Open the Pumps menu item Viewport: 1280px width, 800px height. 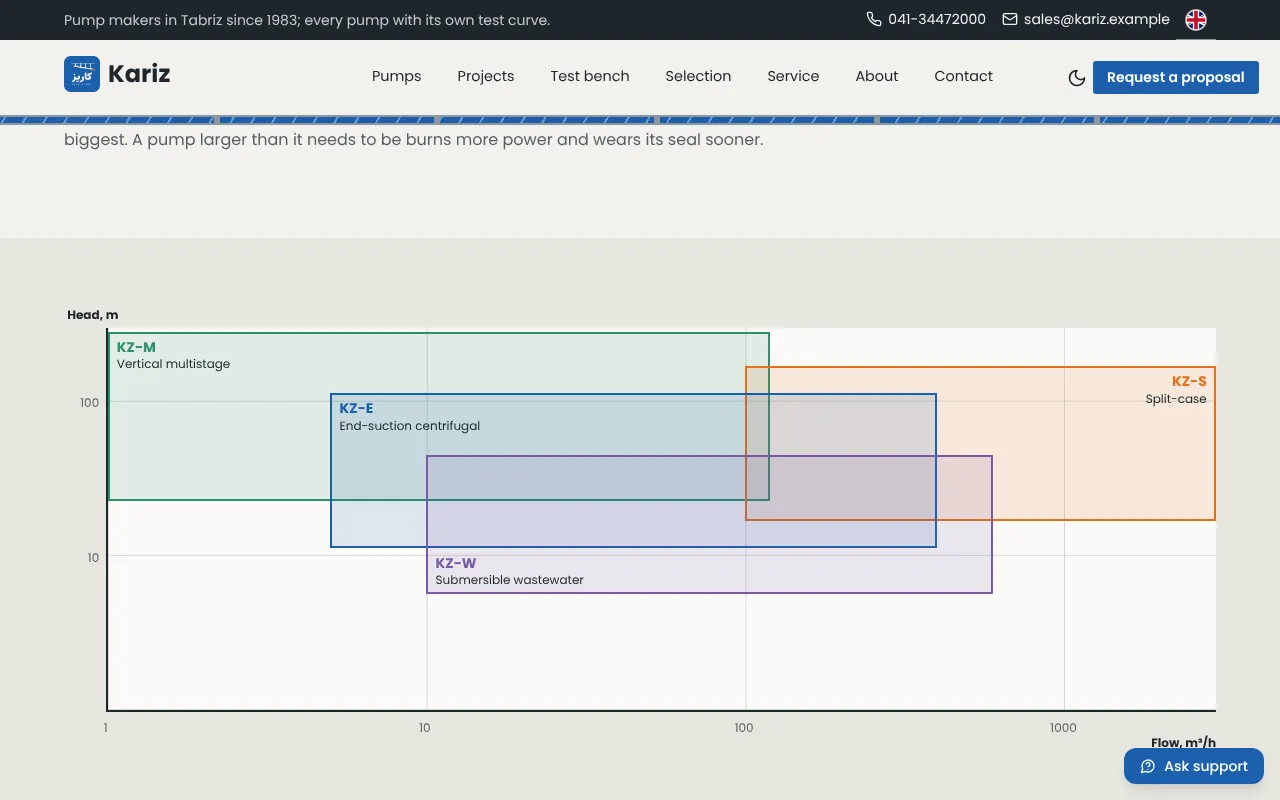(397, 76)
